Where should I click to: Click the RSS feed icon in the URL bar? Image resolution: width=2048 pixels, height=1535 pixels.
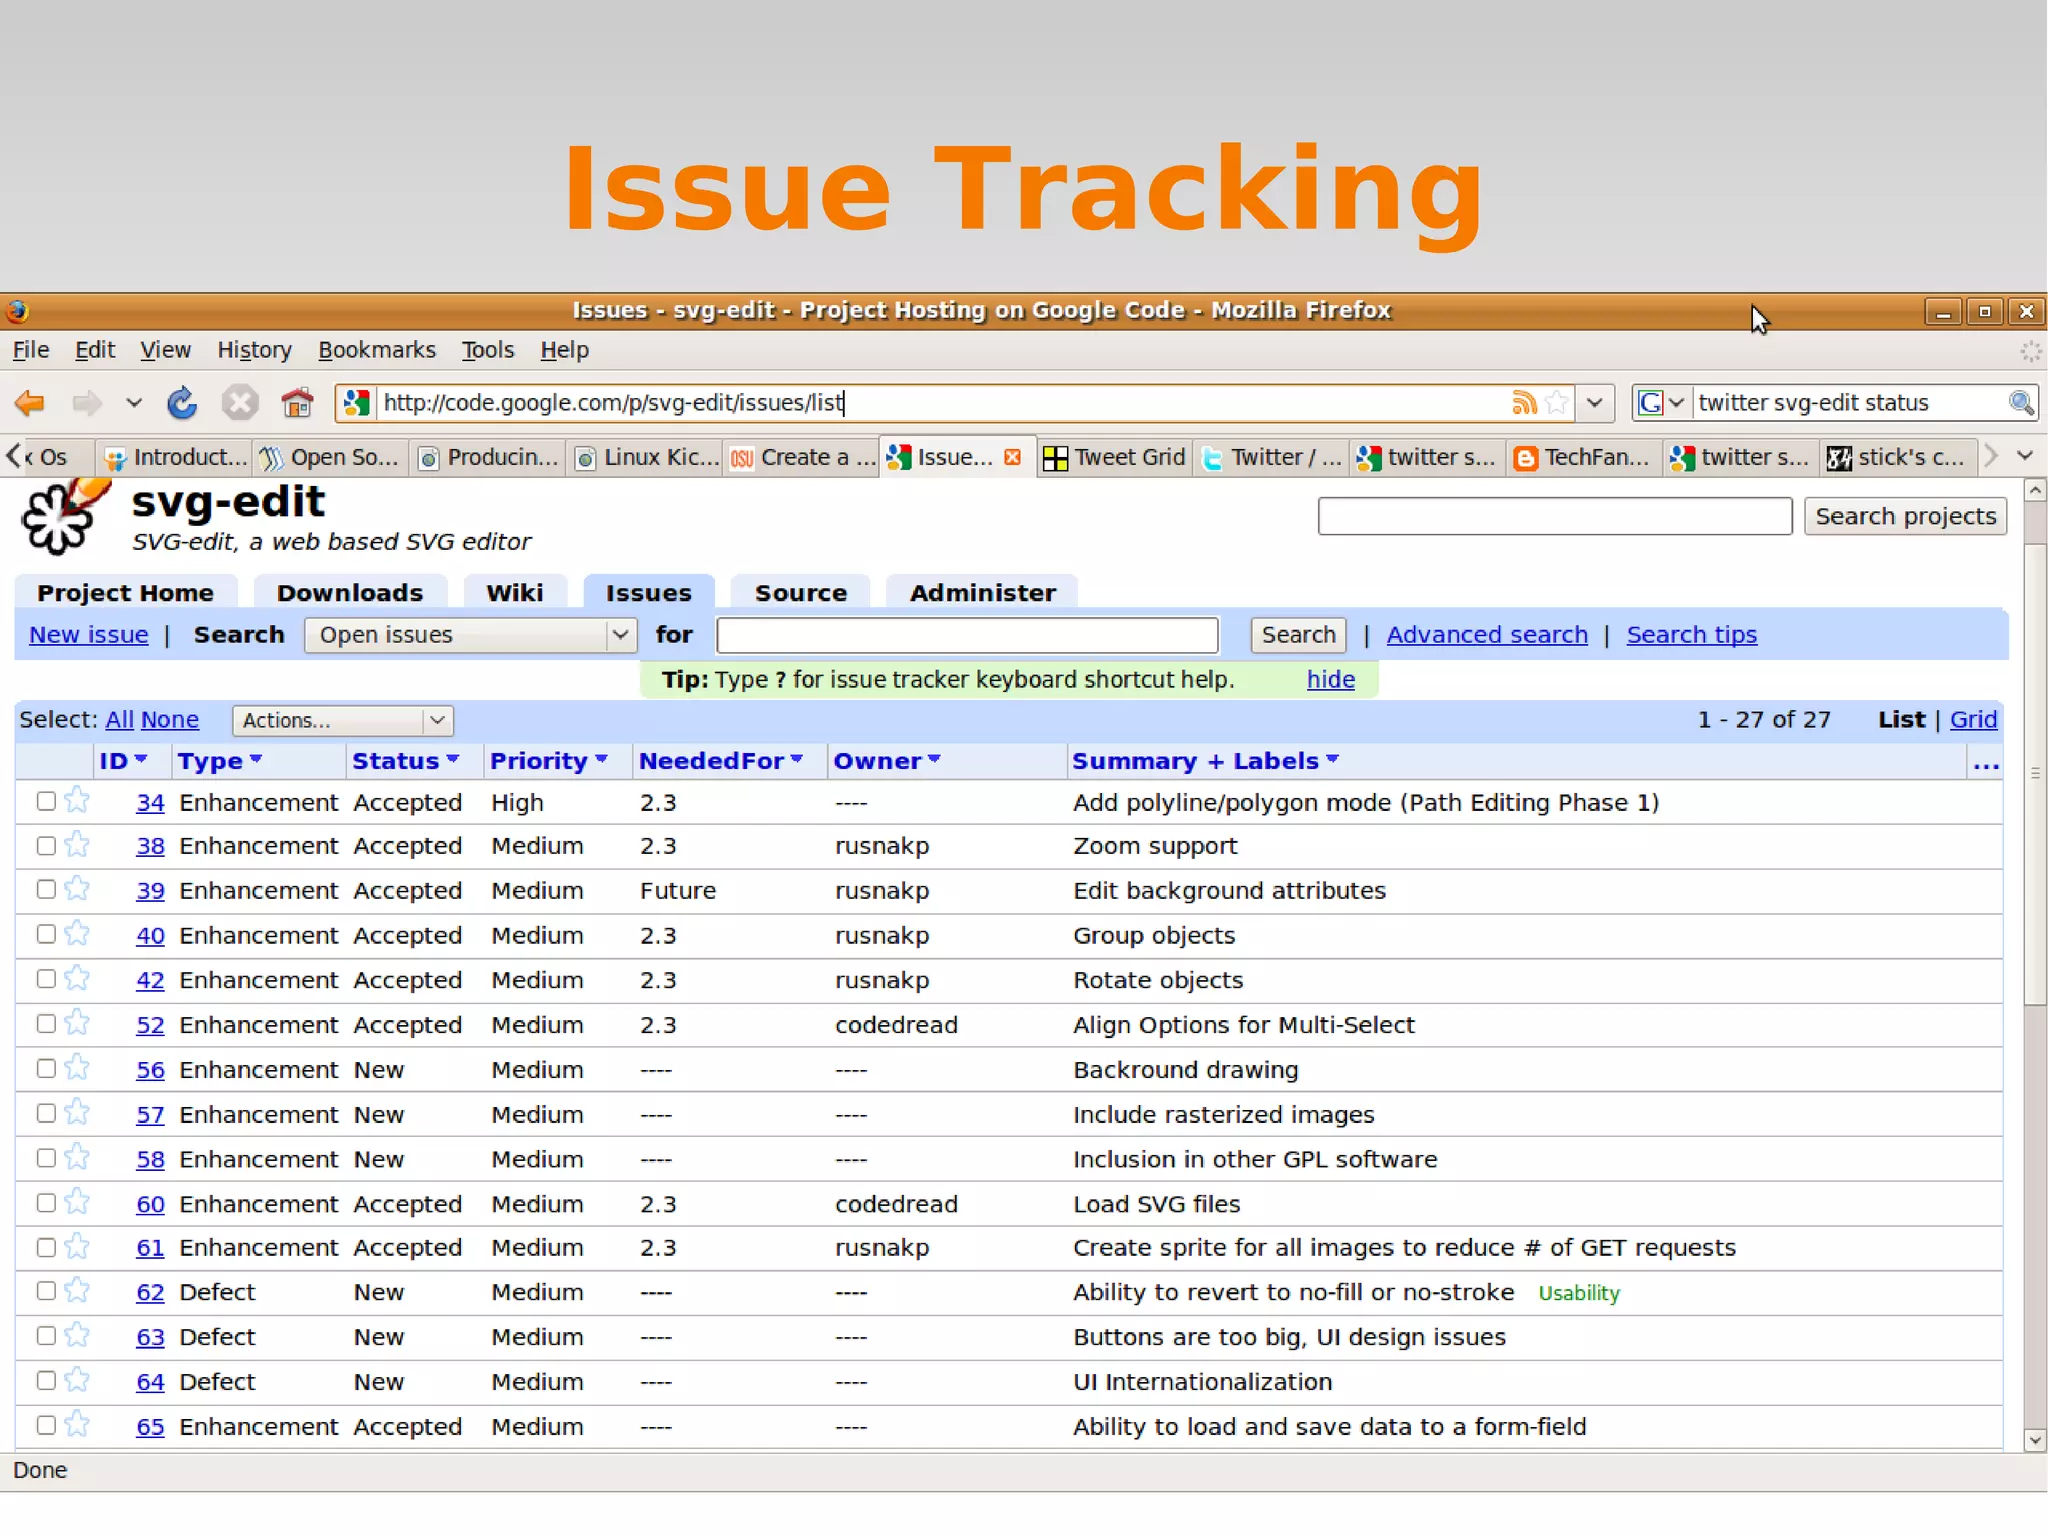coord(1523,402)
